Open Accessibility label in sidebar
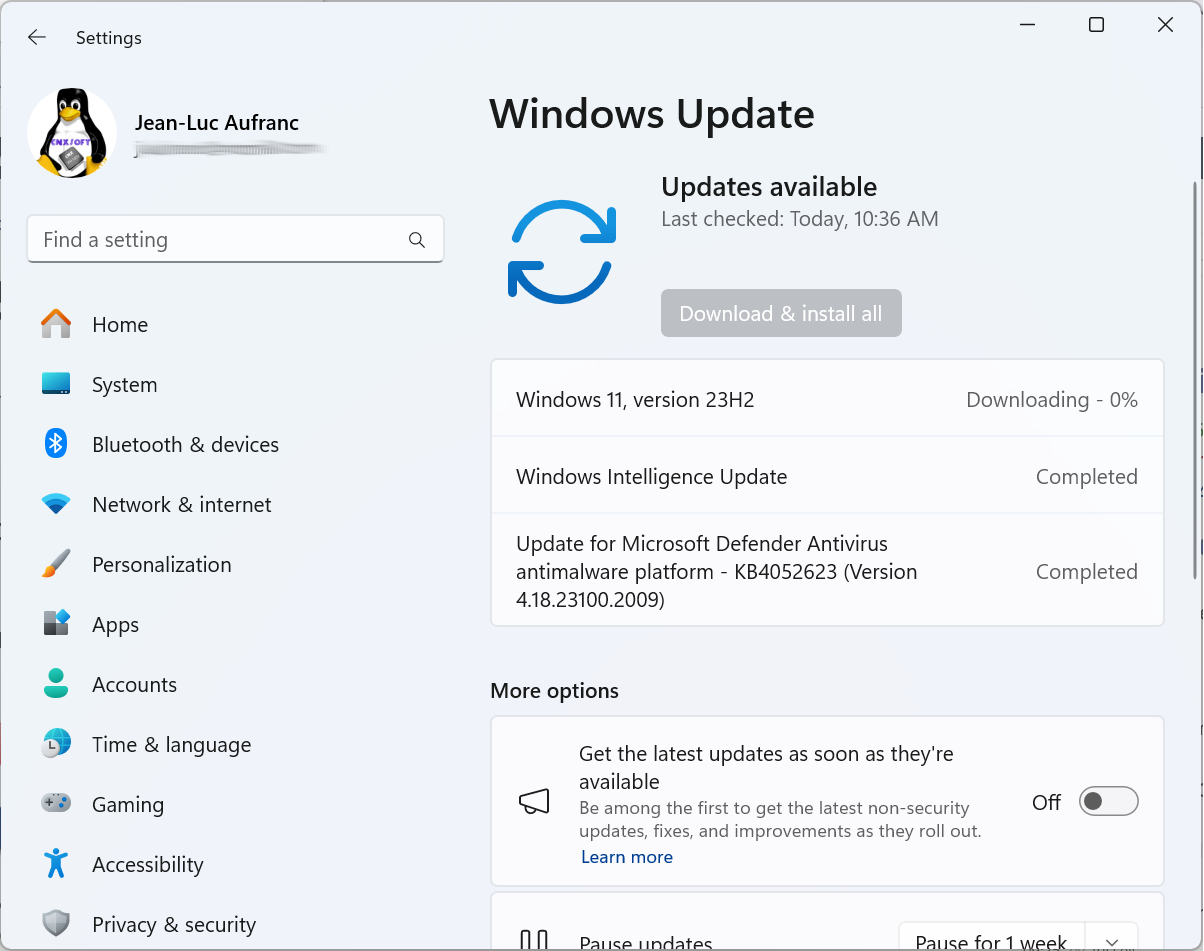This screenshot has height=951, width=1204. (x=147, y=865)
